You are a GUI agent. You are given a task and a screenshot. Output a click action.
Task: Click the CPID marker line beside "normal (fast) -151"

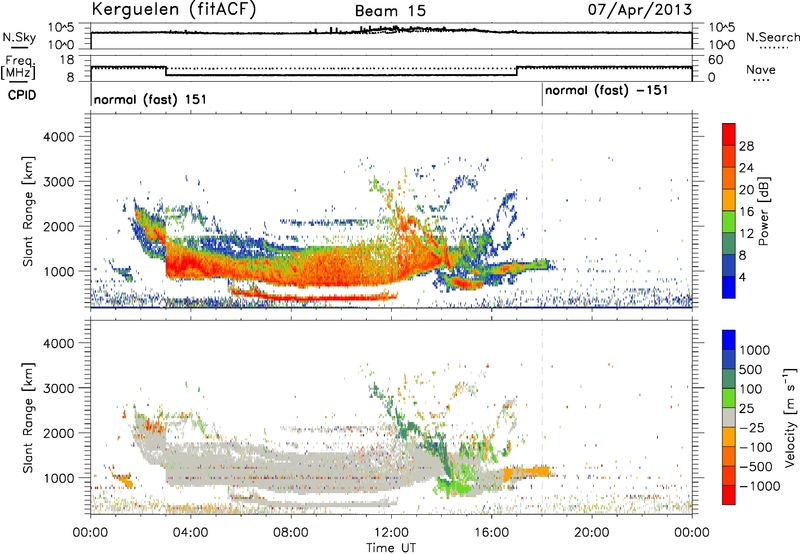coord(542,95)
